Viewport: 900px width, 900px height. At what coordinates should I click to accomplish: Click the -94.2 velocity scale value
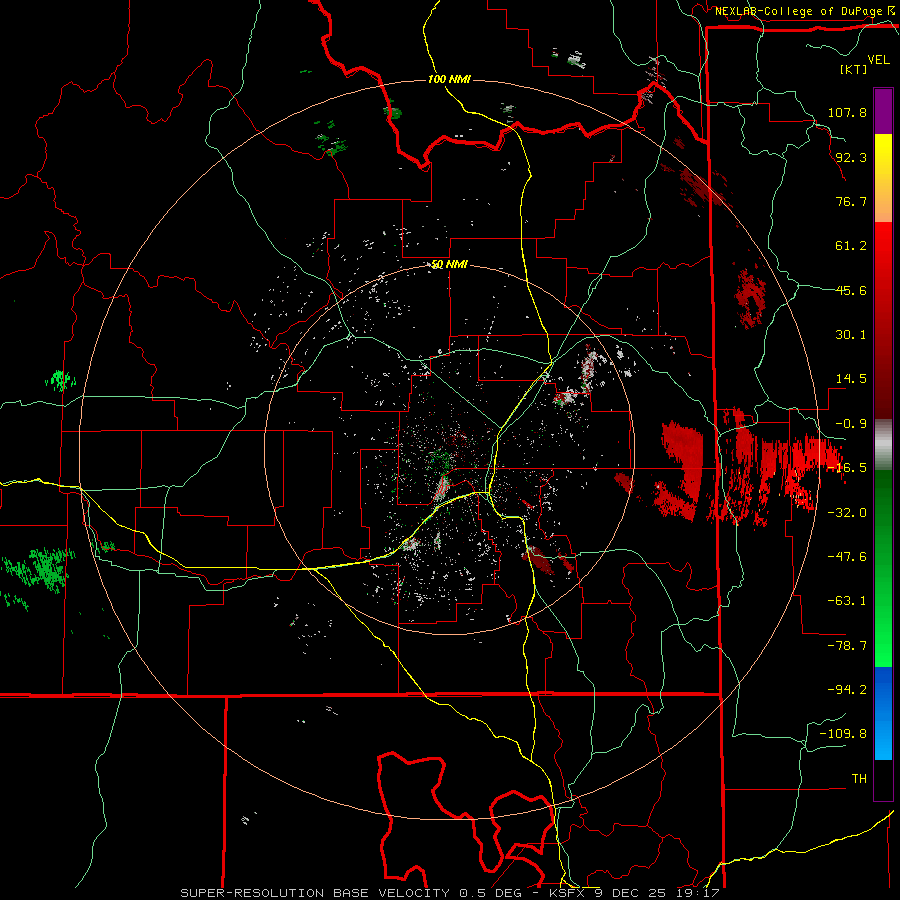tap(847, 690)
